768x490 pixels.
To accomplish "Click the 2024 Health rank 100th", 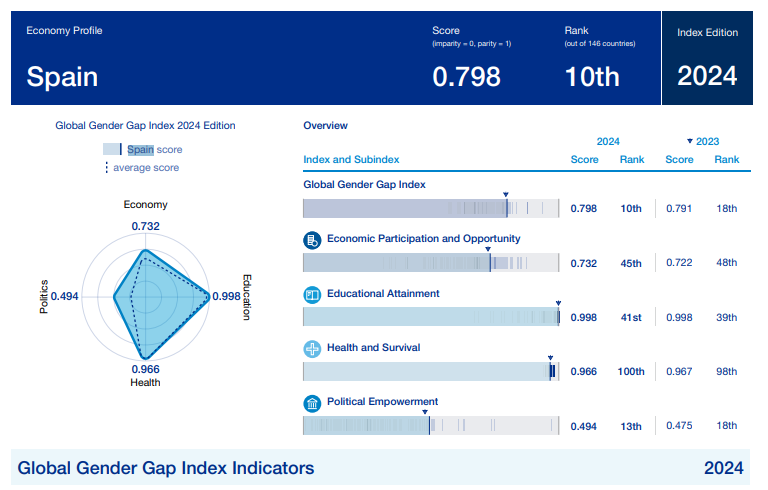I will (x=631, y=371).
